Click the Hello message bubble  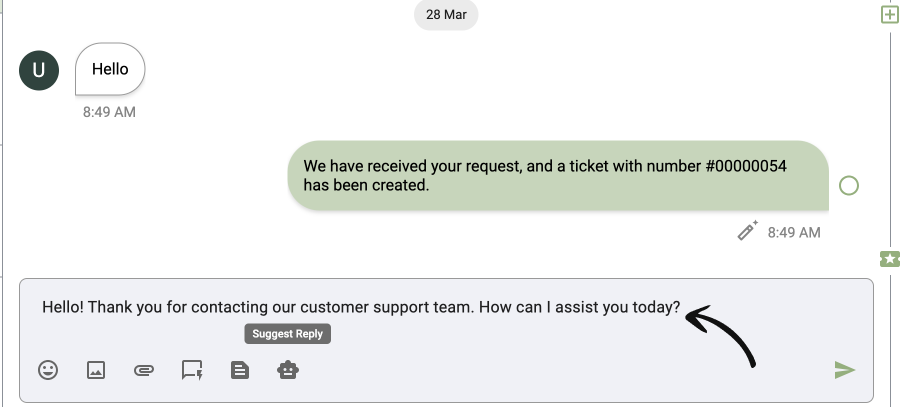[x=110, y=69]
